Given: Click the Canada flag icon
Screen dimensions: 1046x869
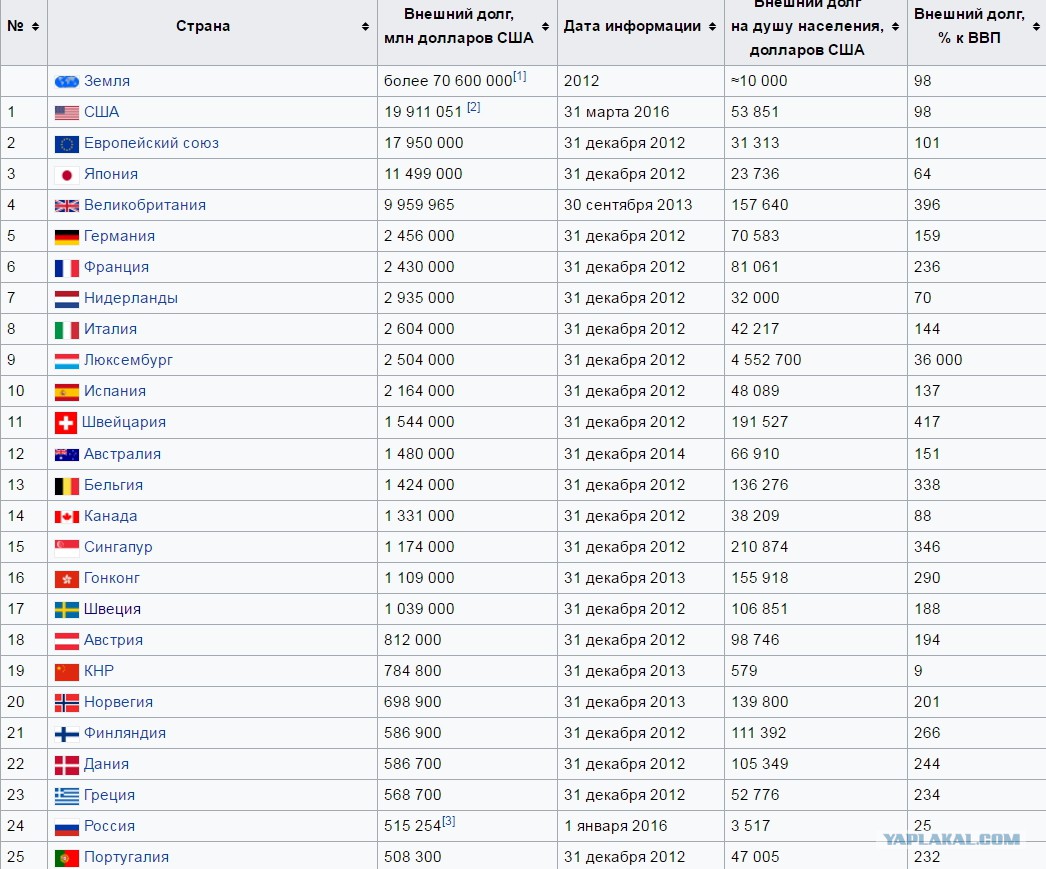Looking at the screenshot, I should 67,517.
